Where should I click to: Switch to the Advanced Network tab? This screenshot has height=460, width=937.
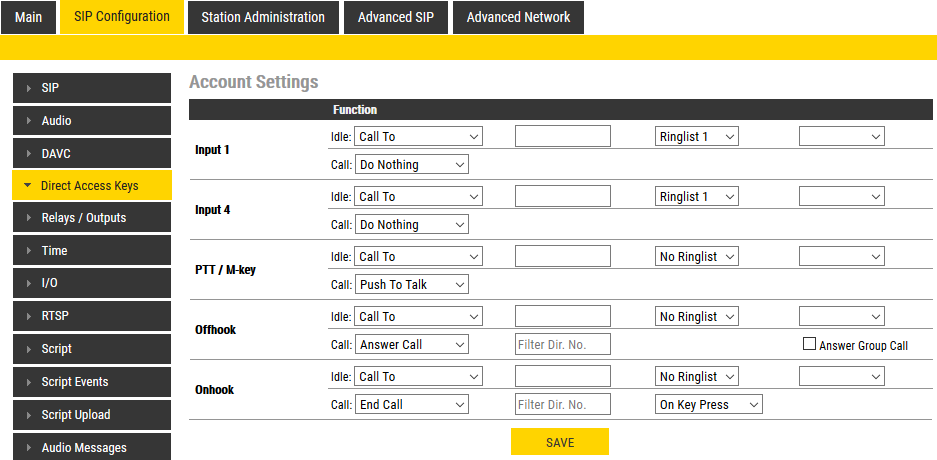pos(518,17)
